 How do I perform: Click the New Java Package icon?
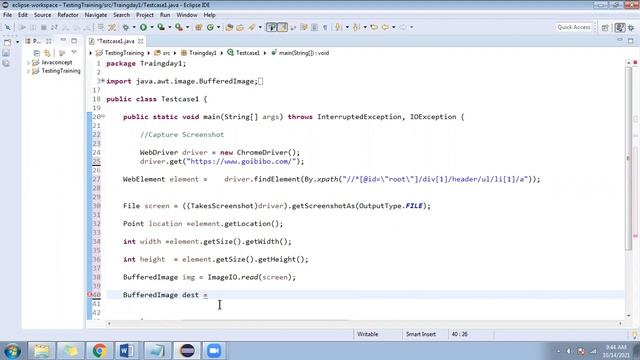coord(199,27)
